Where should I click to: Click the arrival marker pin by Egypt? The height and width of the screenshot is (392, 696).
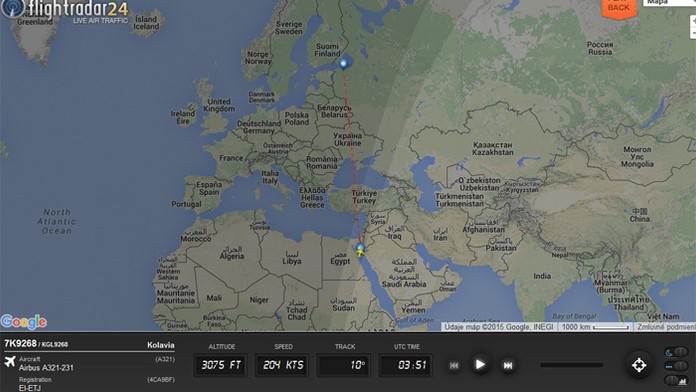pyautogui.click(x=360, y=247)
